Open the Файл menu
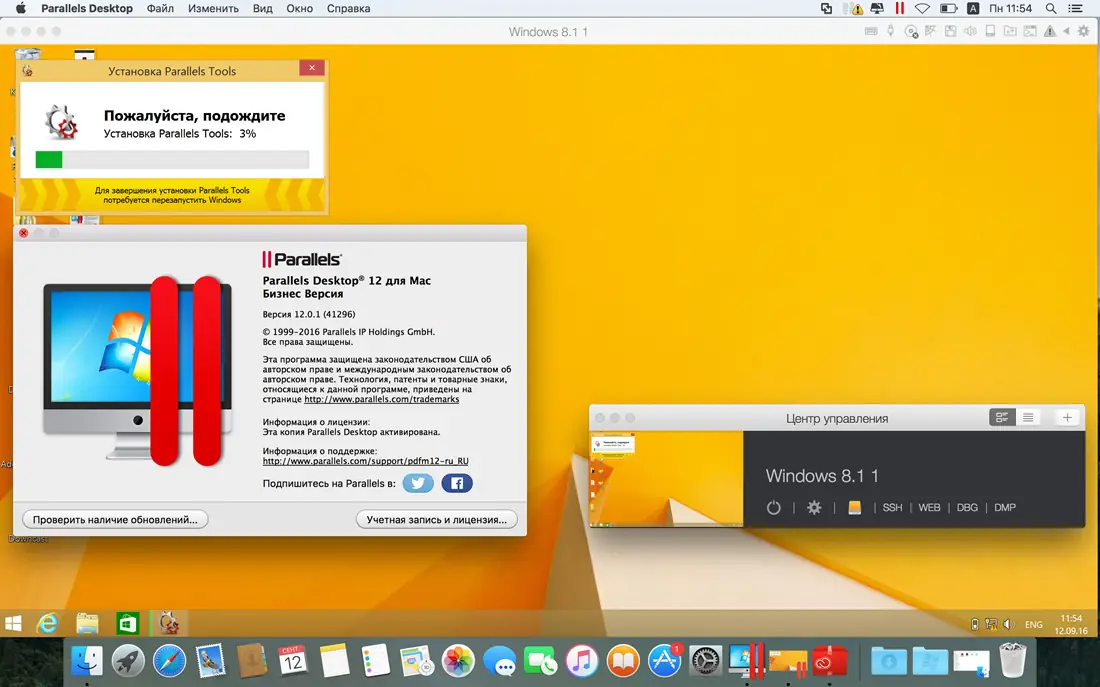1100x687 pixels. (160, 8)
